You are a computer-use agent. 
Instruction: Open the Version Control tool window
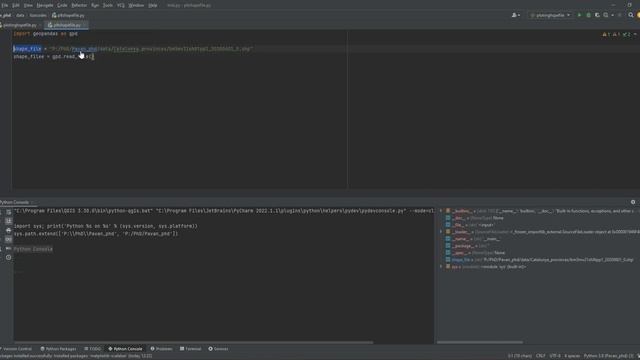click(16, 349)
